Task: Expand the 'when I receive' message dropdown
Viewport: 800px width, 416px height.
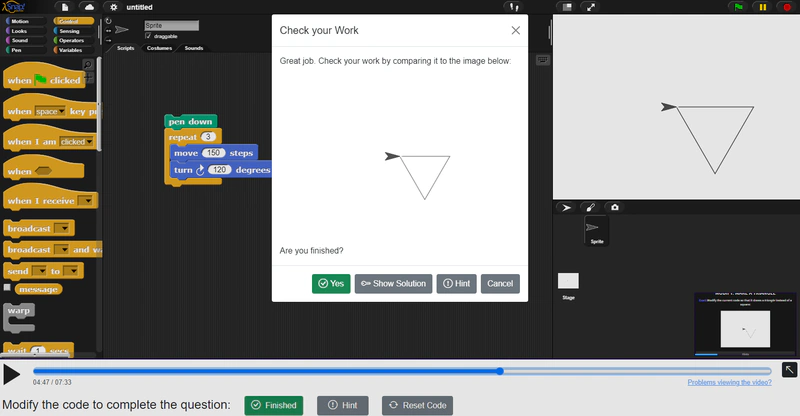Action: (86, 201)
